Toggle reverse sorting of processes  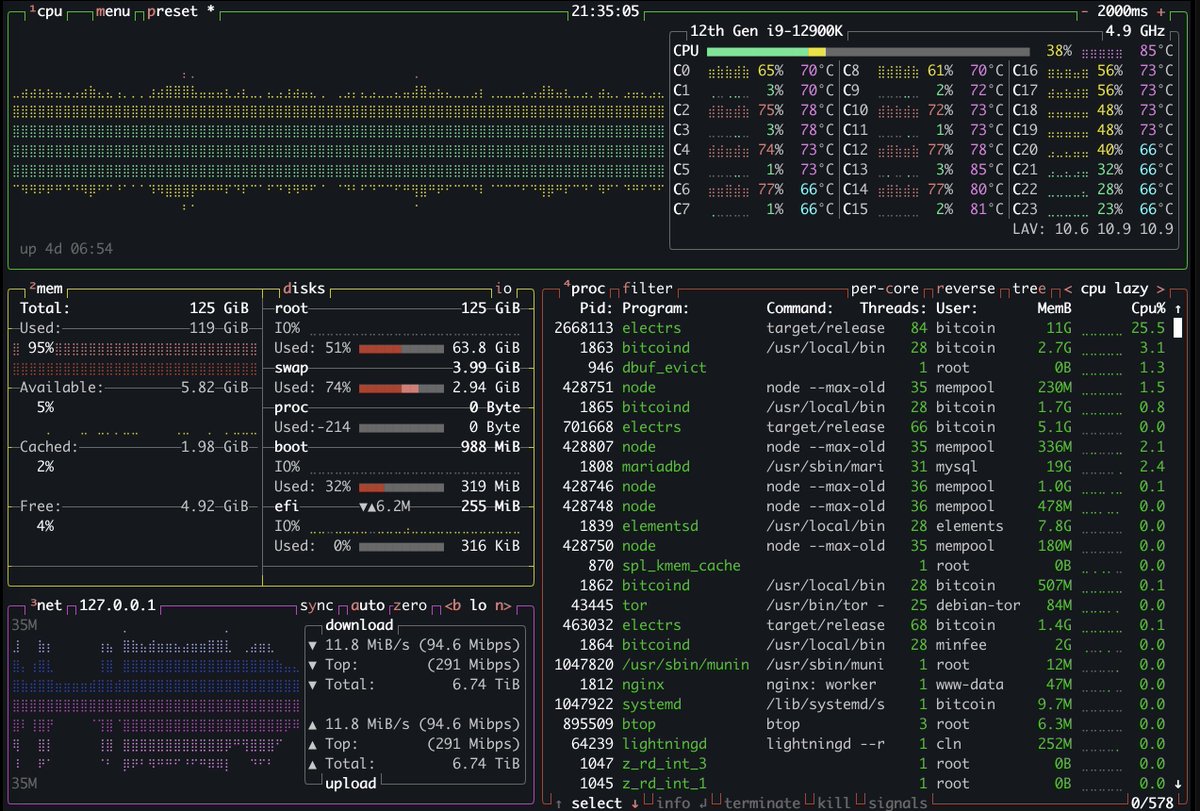point(966,288)
